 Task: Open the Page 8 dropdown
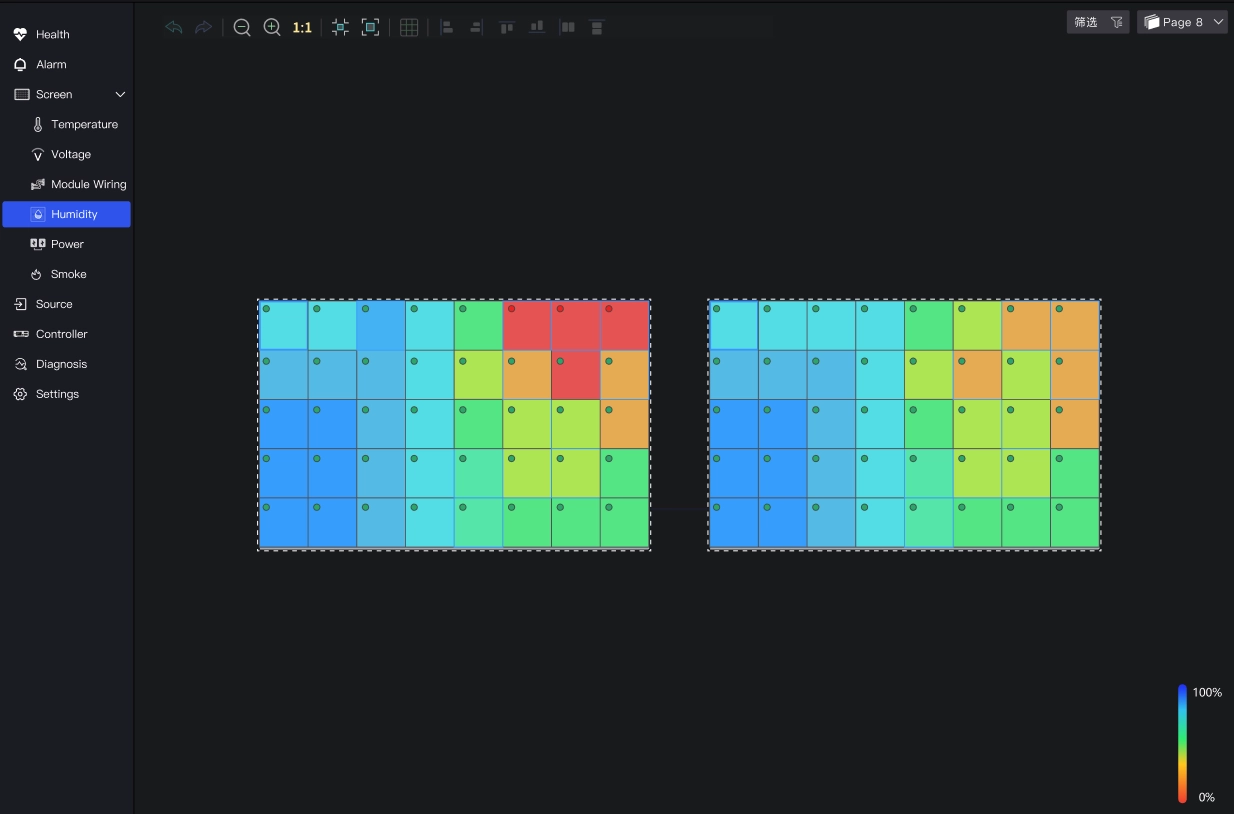coord(1182,22)
